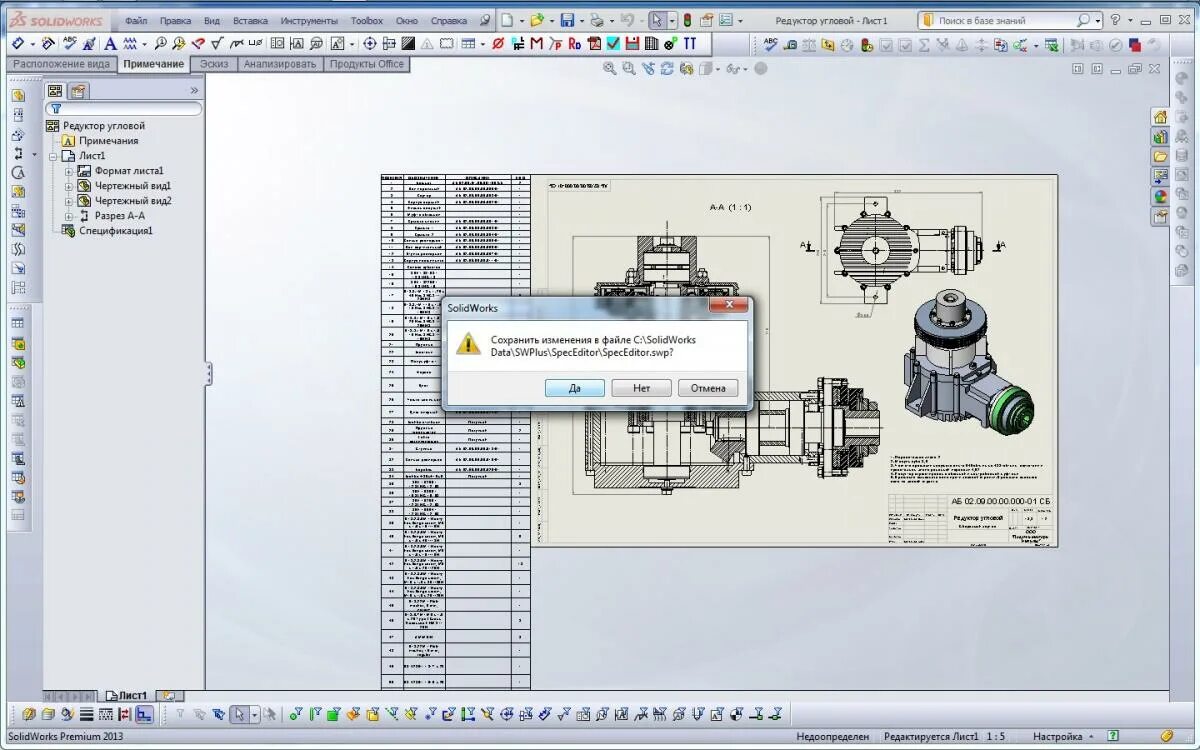Viewport: 1200px width, 750px height.
Task: Open File Explorer pane on right sidebar
Action: pos(1160,157)
